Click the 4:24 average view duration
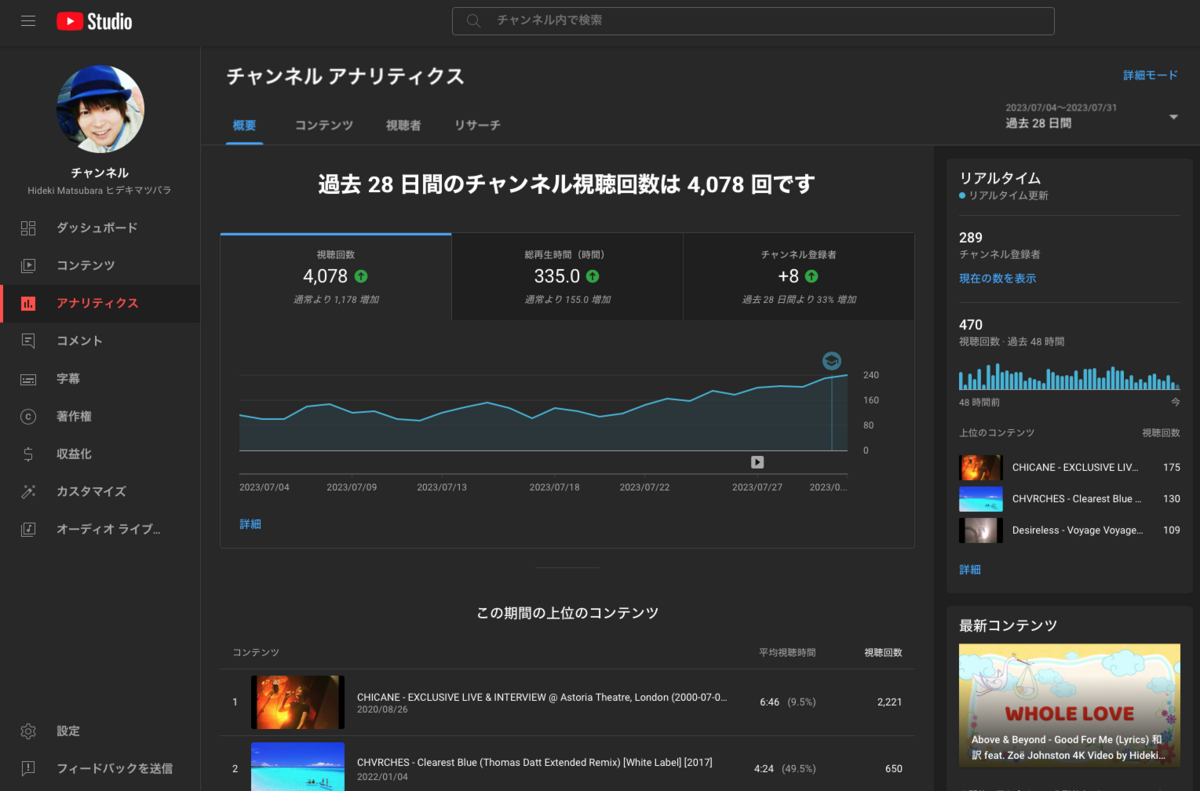This screenshot has width=1200, height=791. point(765,769)
